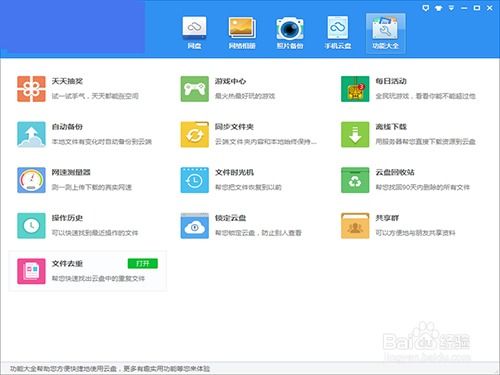The height and width of the screenshot is (375, 500).
Task: Open the 天天抽奖 lucky draw icon
Action: click(31, 89)
